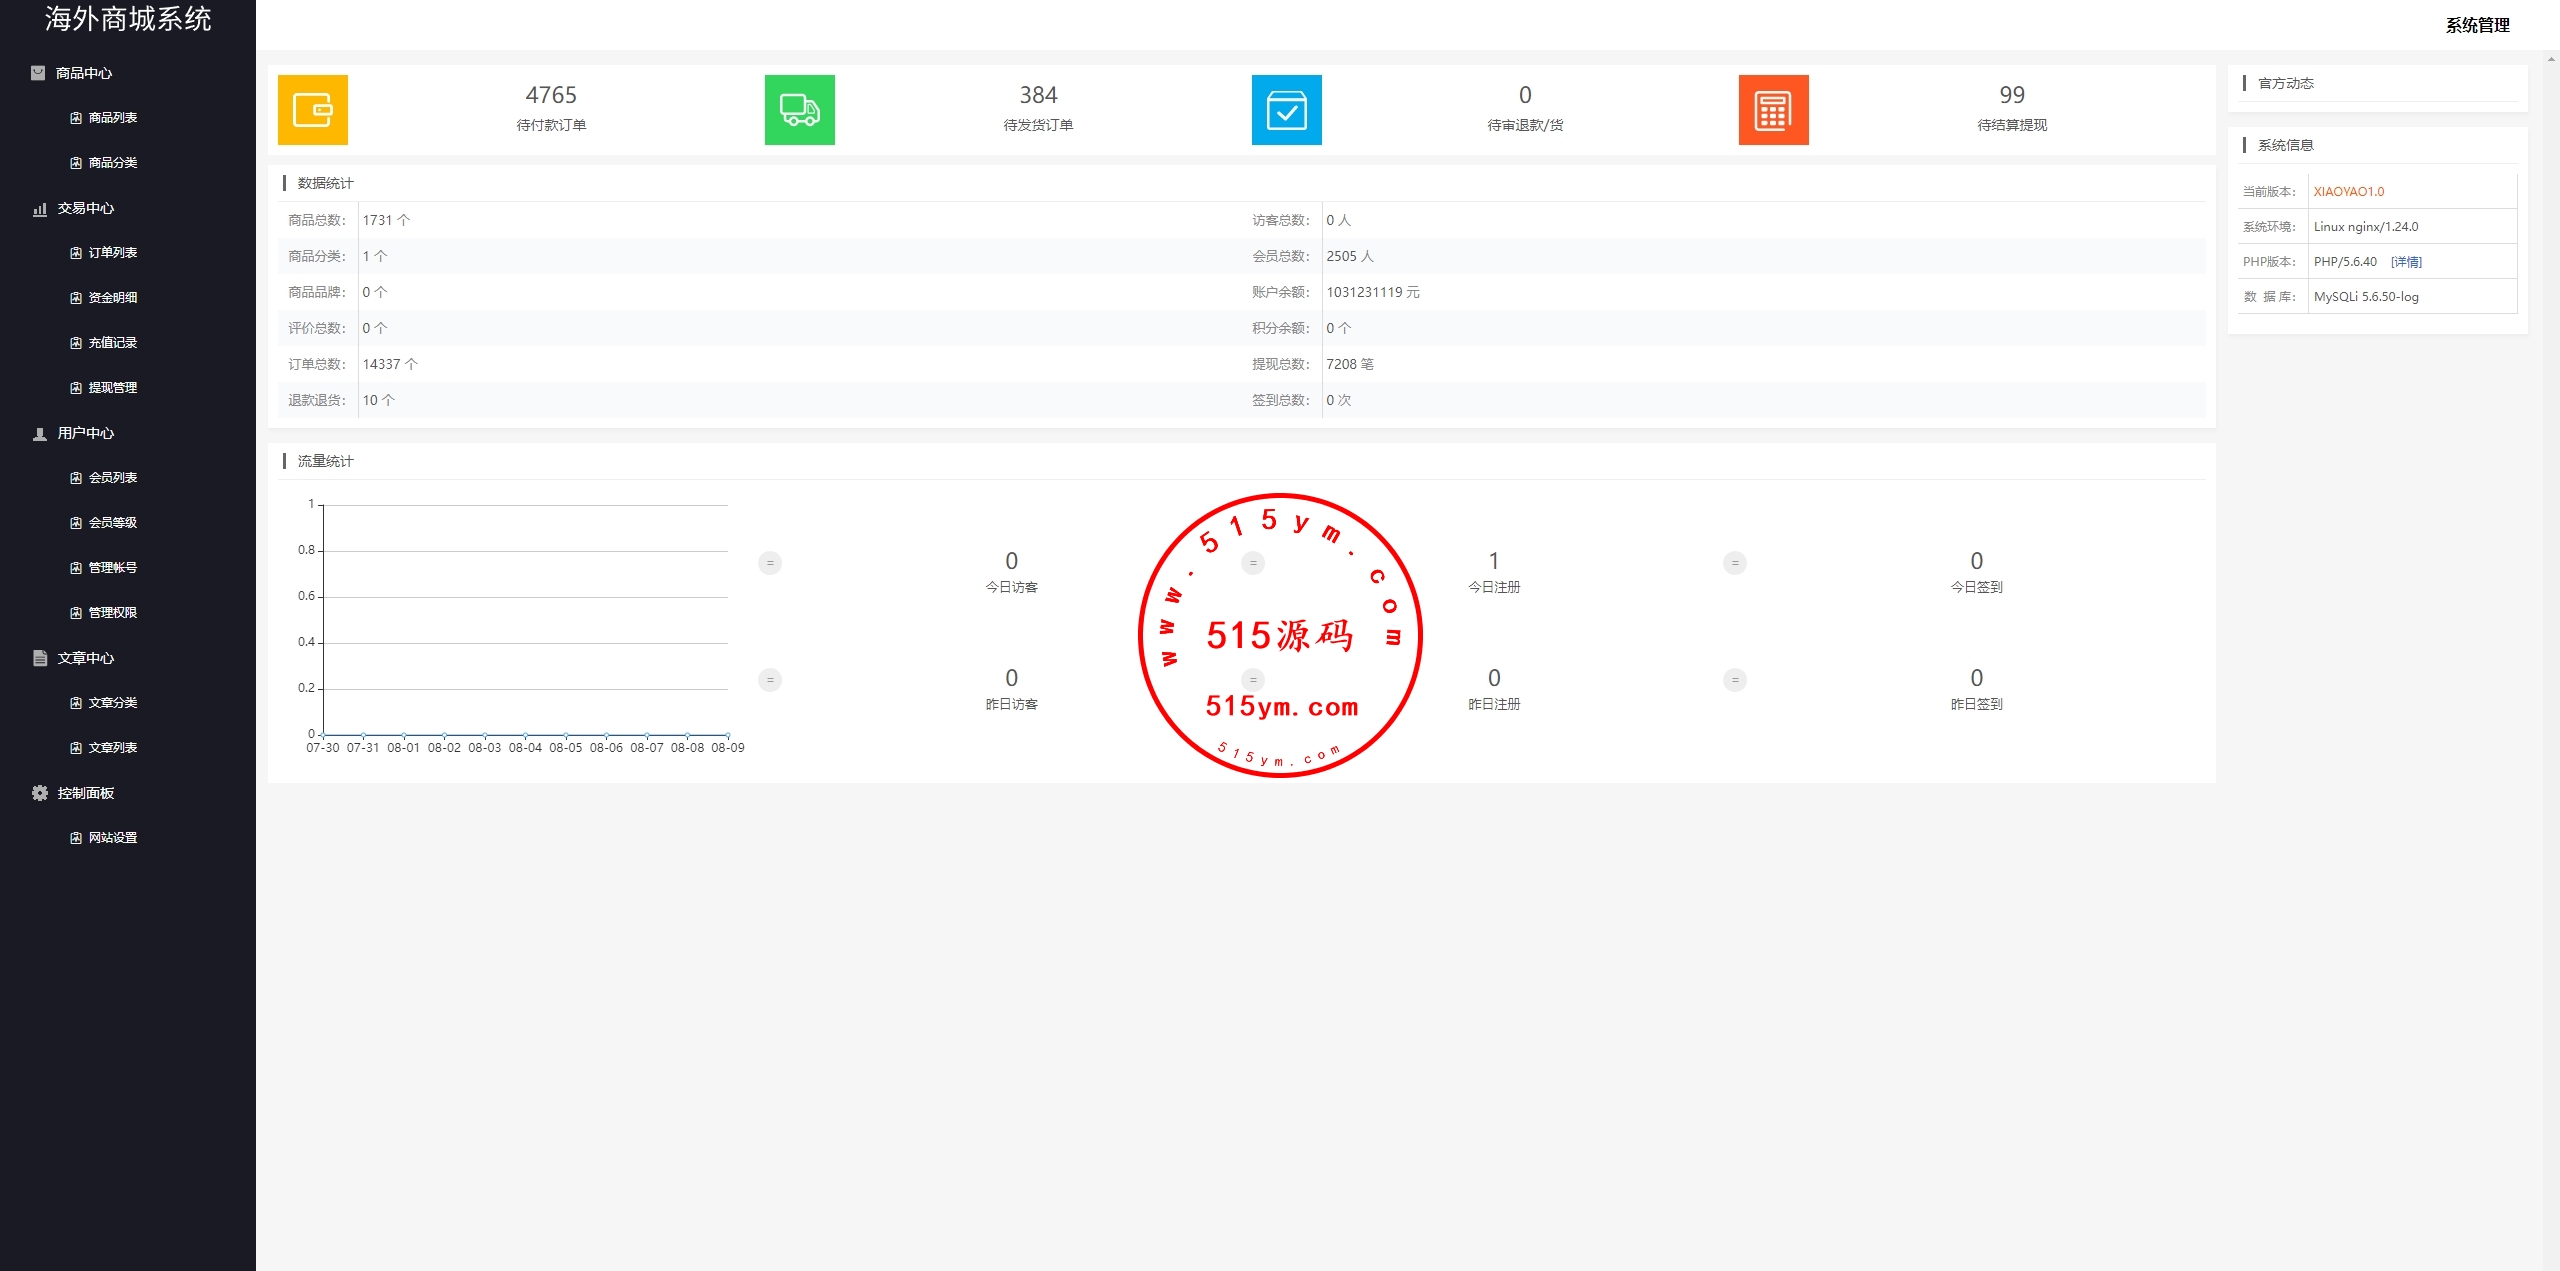Click the 控制面板 gear icon
Image resolution: width=2560 pixels, height=1271 pixels.
[39, 793]
